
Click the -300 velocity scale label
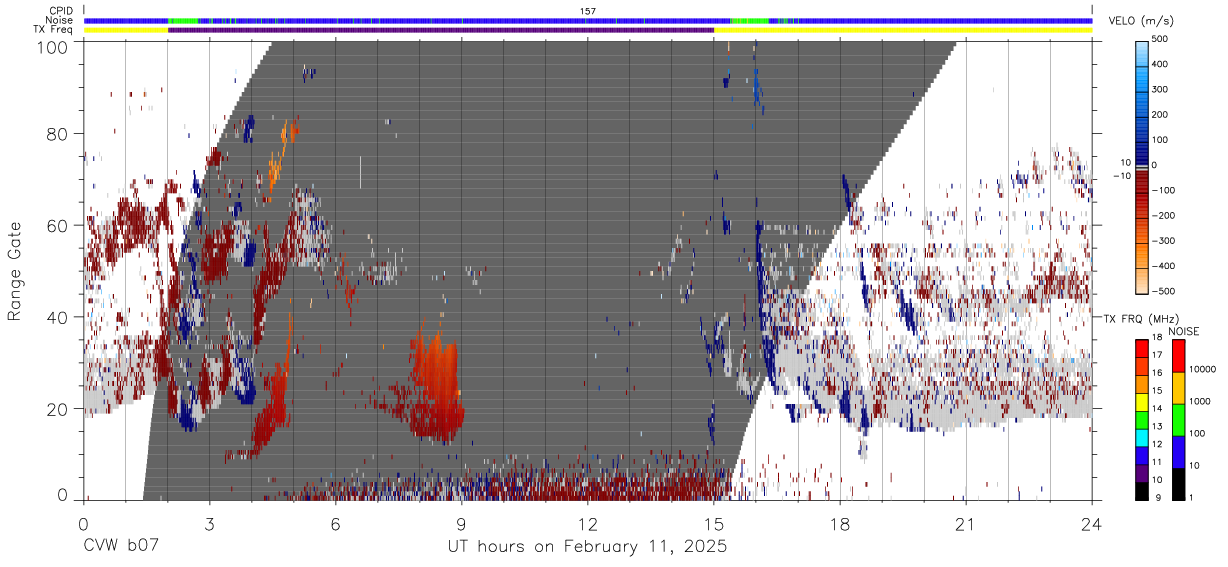[1166, 241]
